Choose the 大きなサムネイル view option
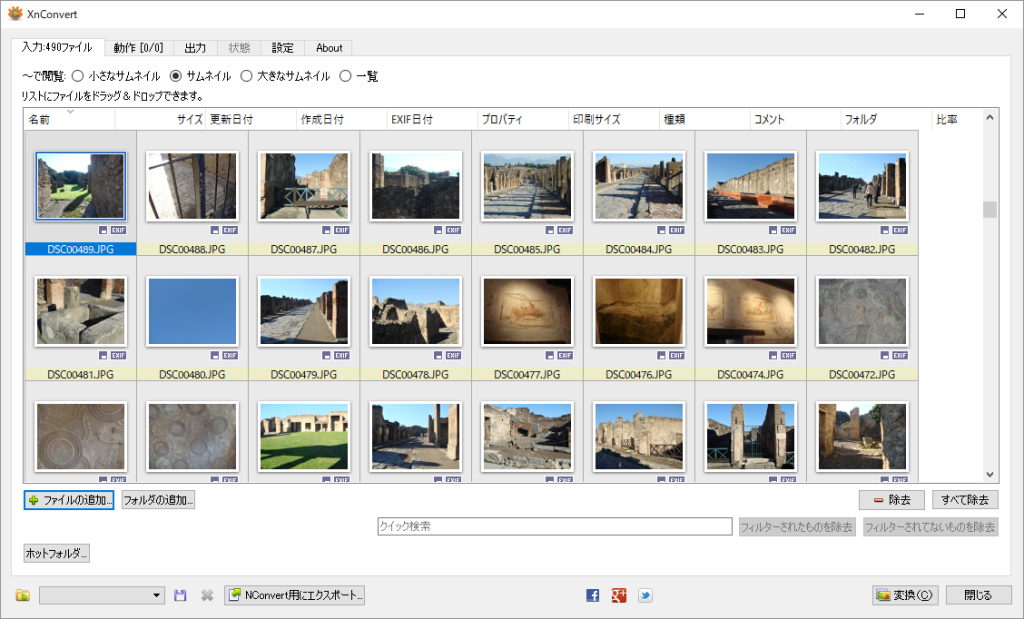This screenshot has height=619, width=1024. [x=246, y=76]
